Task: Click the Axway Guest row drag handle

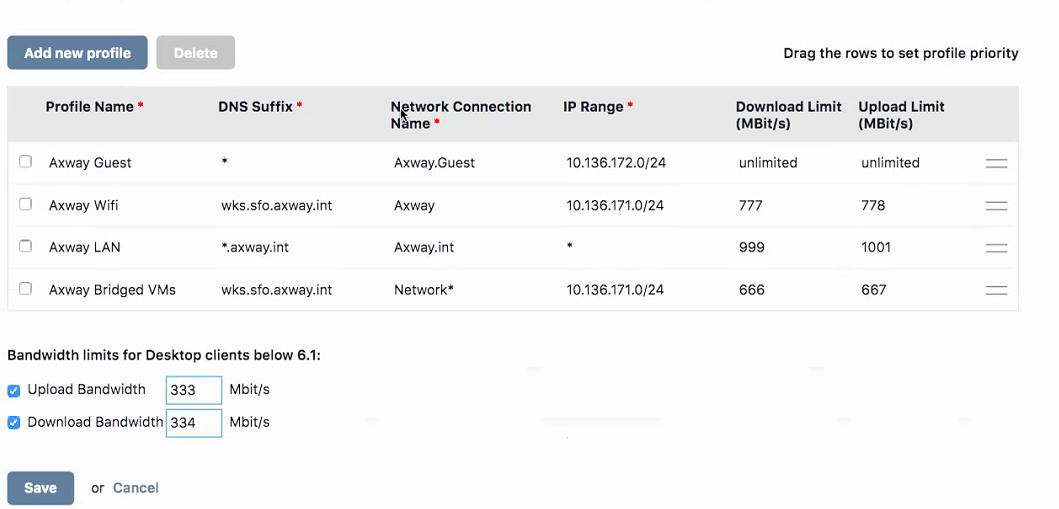Action: [996, 163]
